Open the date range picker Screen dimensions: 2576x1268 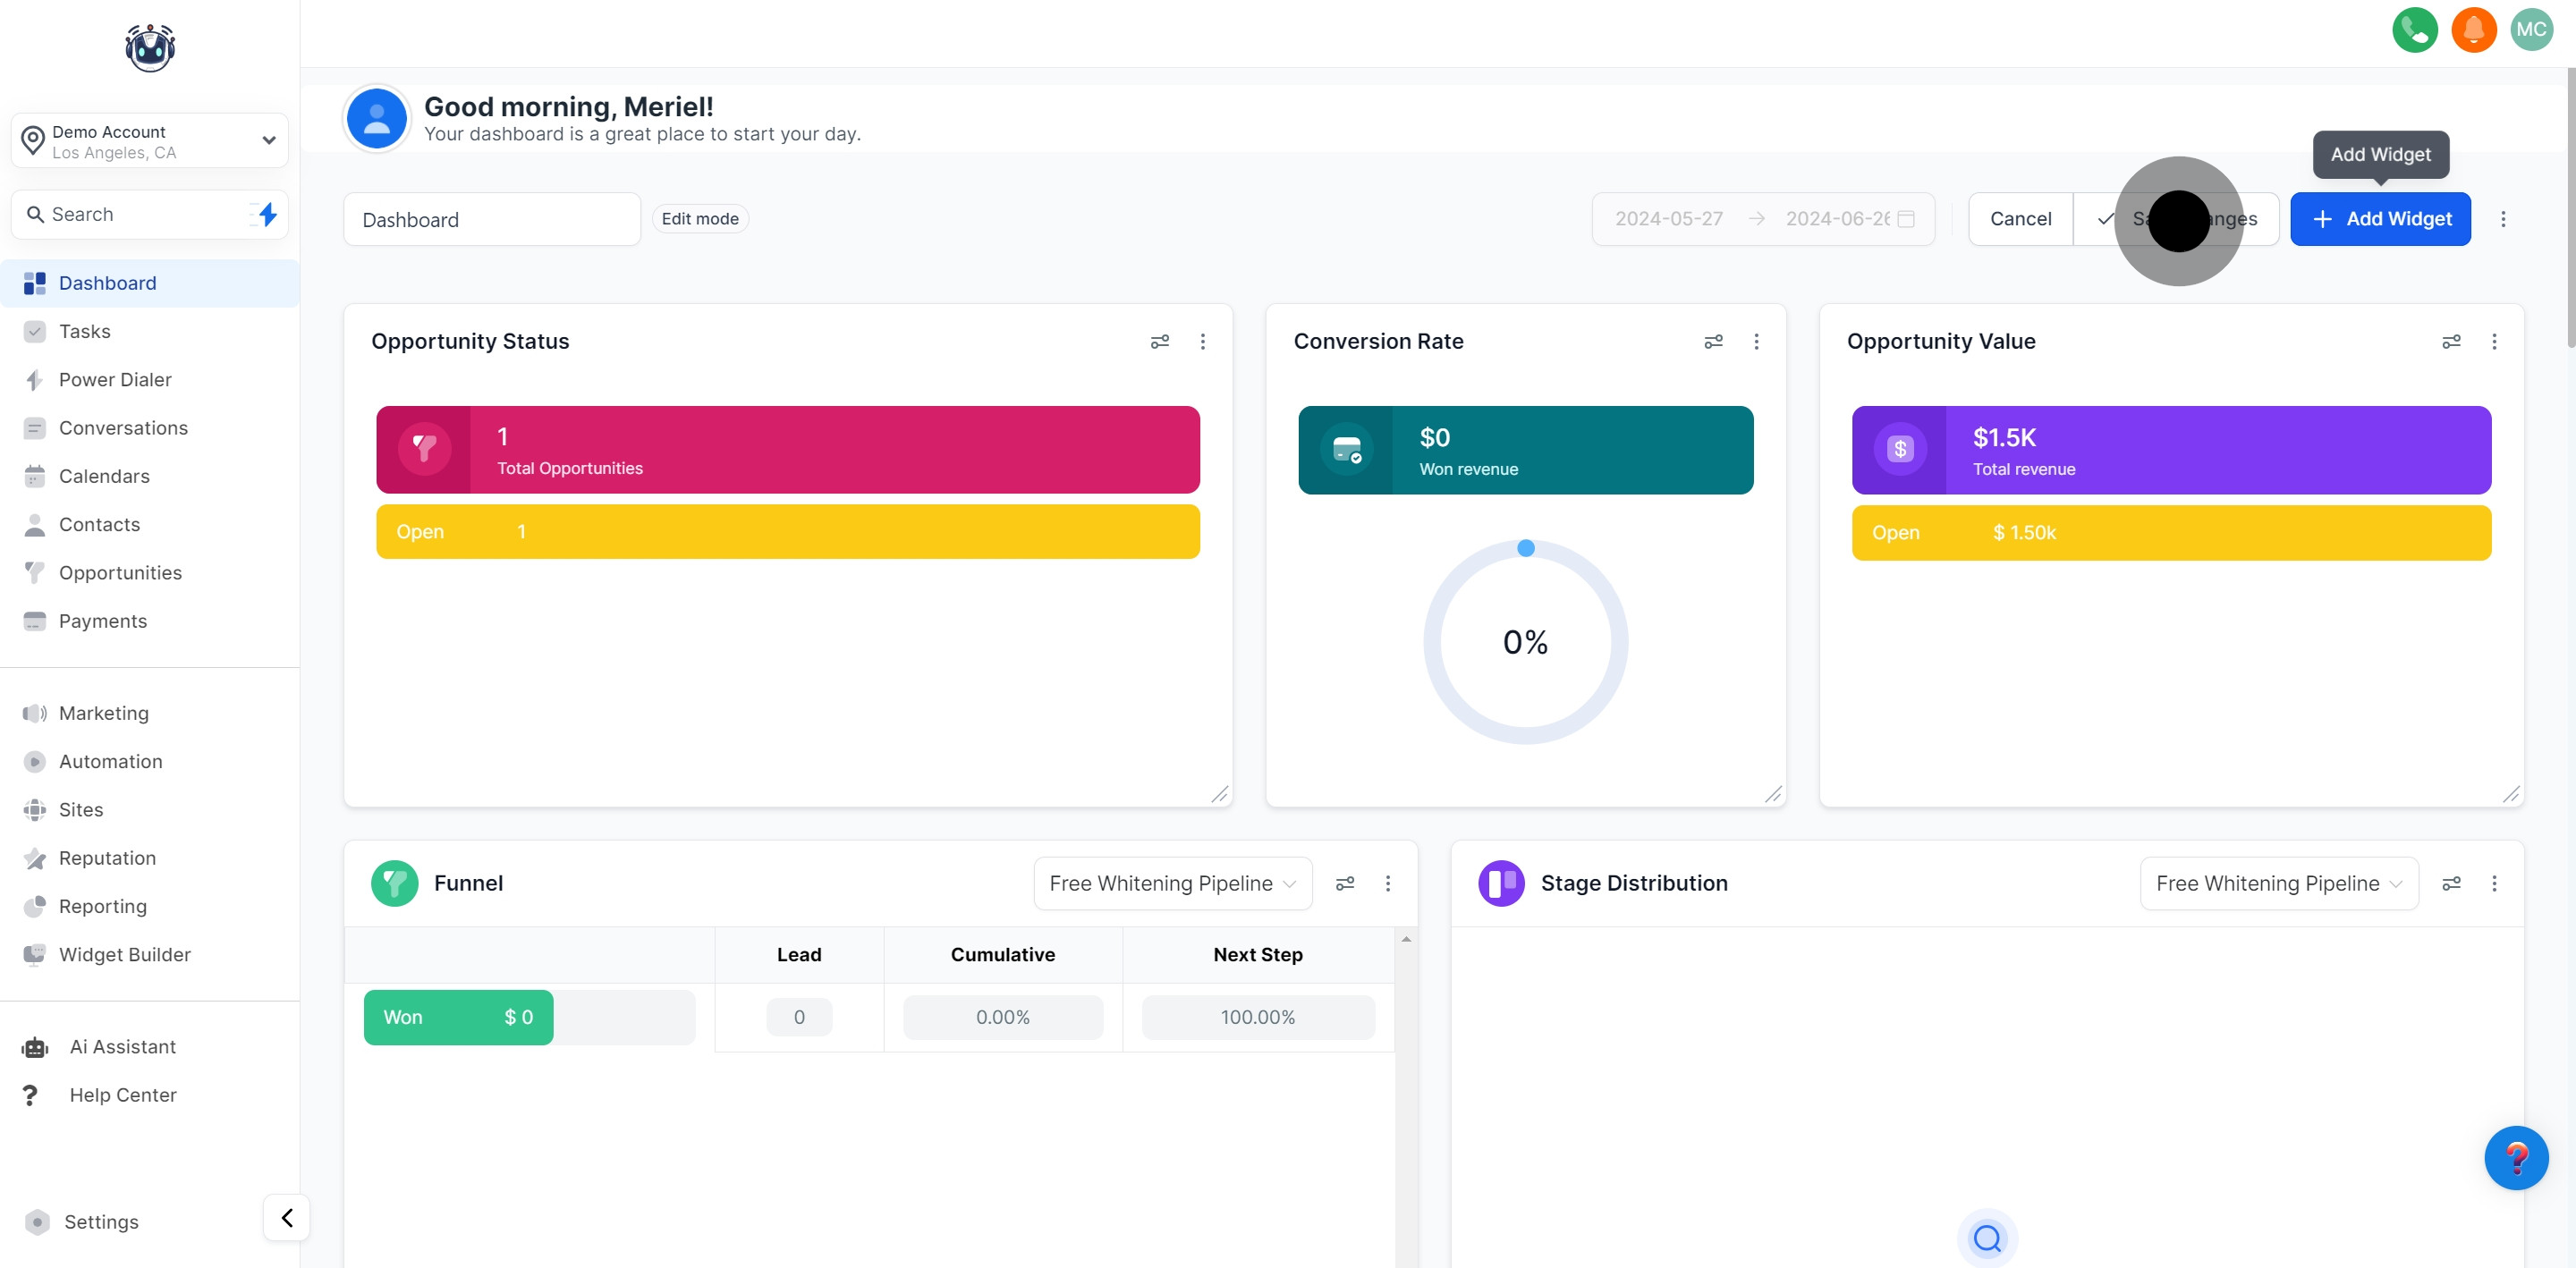(x=1762, y=219)
